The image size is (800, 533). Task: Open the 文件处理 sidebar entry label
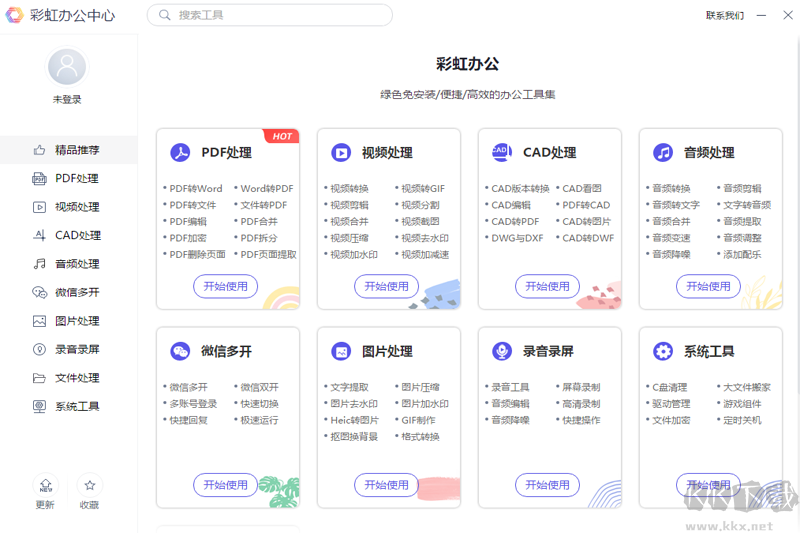pyautogui.click(x=77, y=378)
